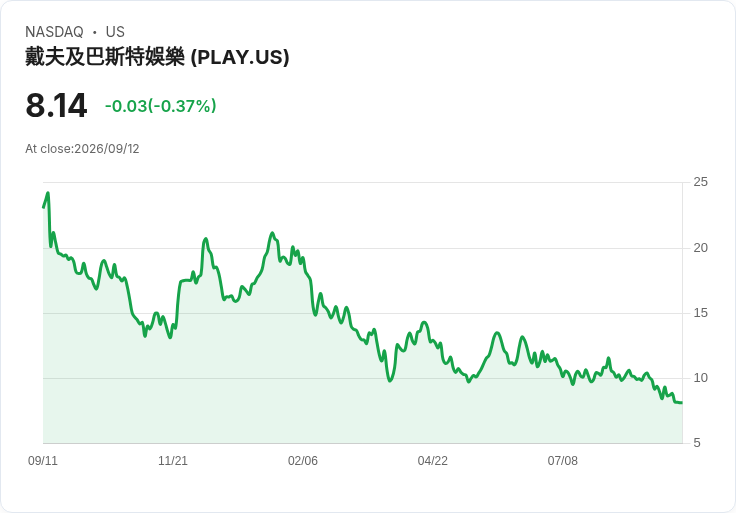Click the sharp dip before 04/22

pos(390,380)
